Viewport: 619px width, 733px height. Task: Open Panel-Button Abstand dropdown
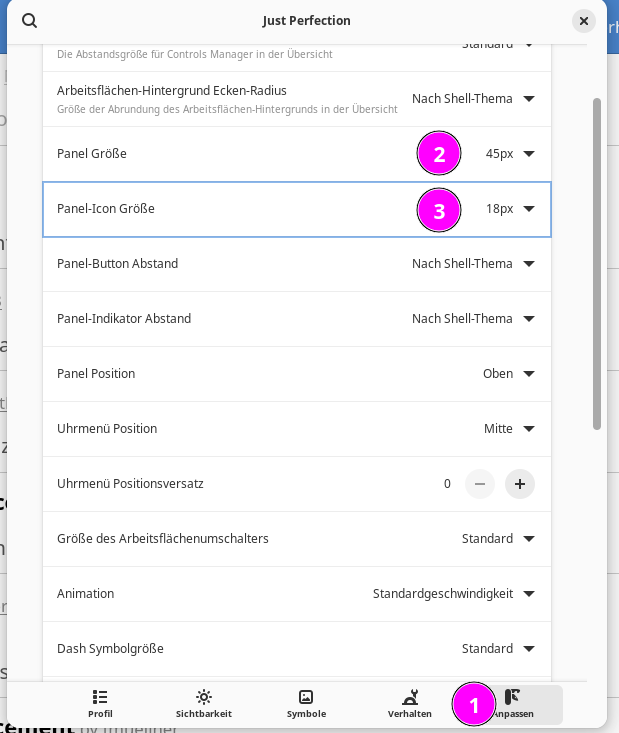tap(474, 264)
